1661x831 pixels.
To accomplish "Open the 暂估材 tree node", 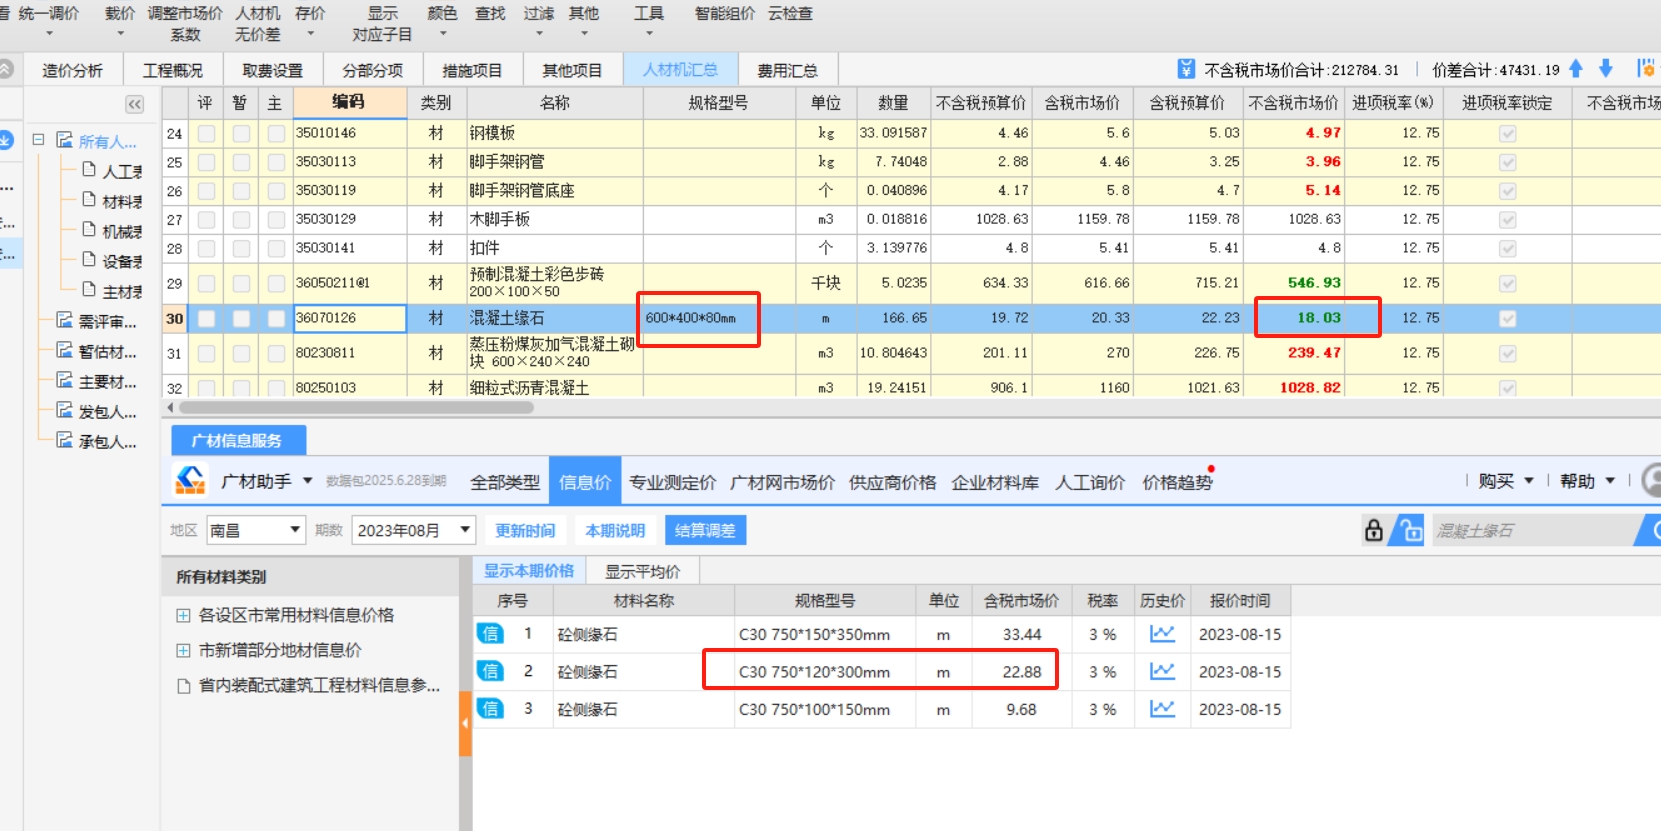I will tap(97, 351).
